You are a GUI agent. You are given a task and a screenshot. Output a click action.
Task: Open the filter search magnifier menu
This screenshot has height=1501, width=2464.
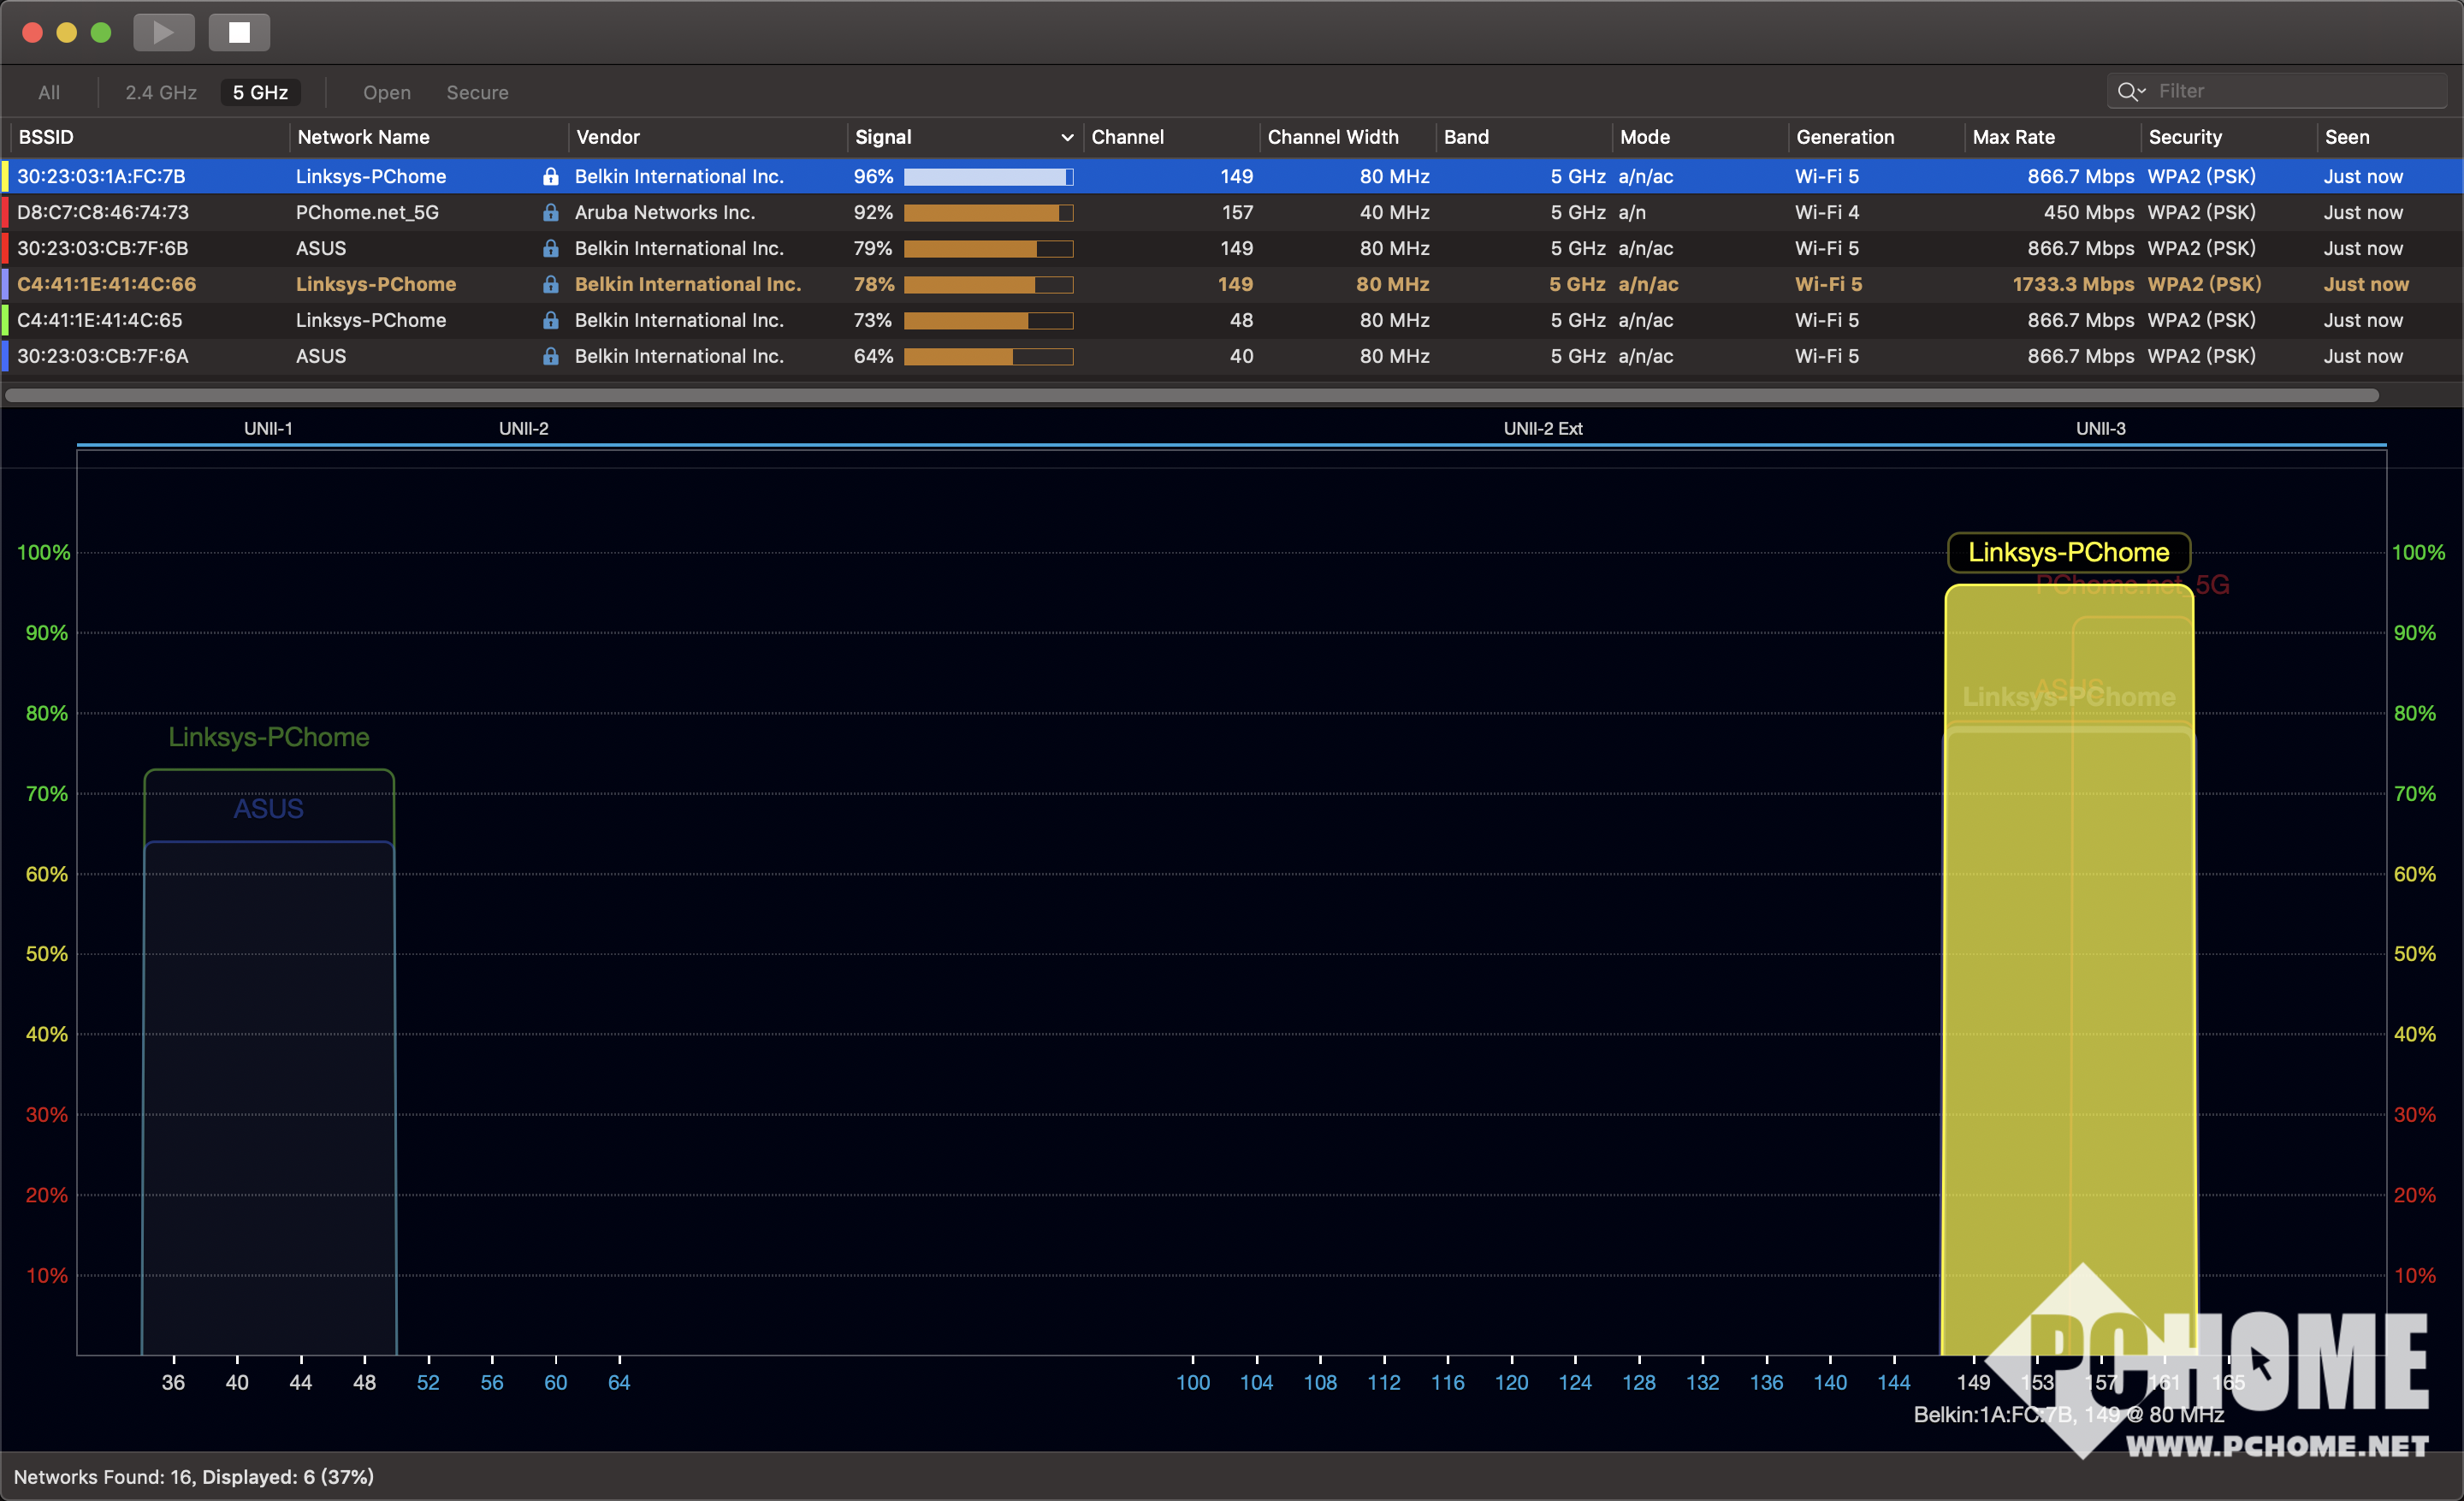pos(2131,91)
